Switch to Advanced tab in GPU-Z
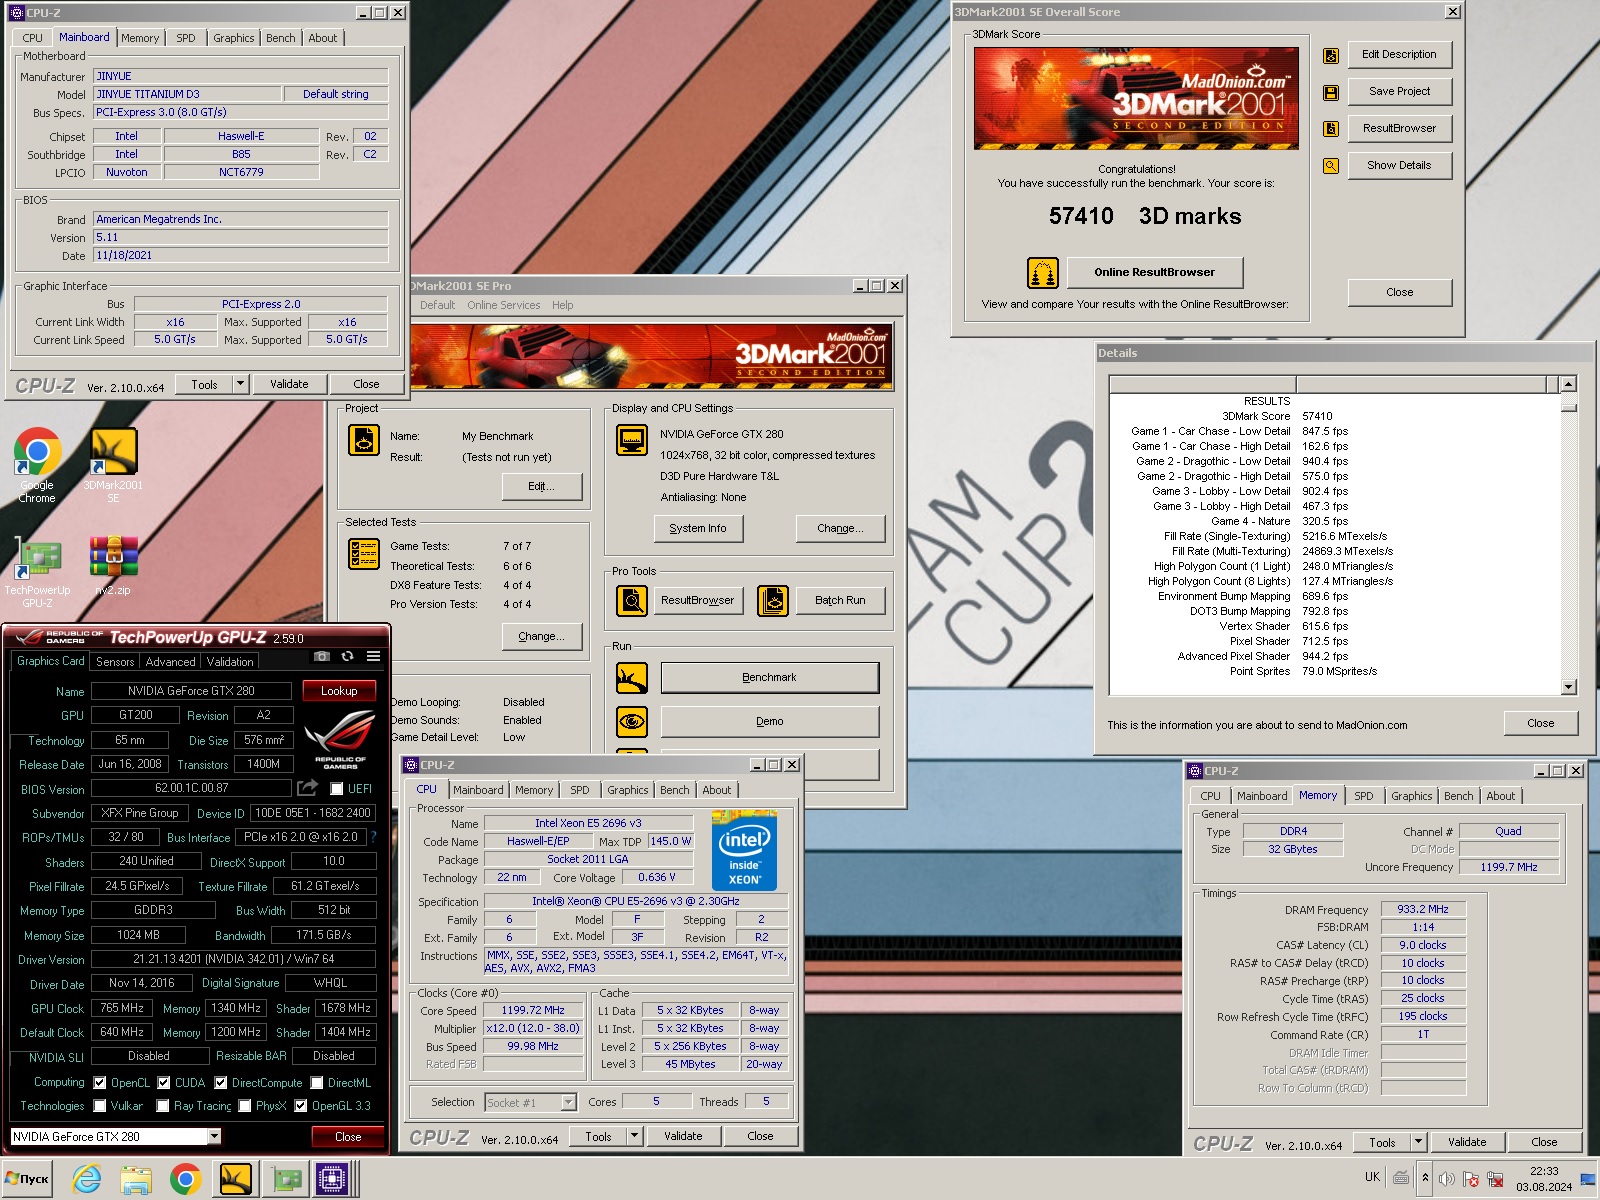 (x=171, y=662)
